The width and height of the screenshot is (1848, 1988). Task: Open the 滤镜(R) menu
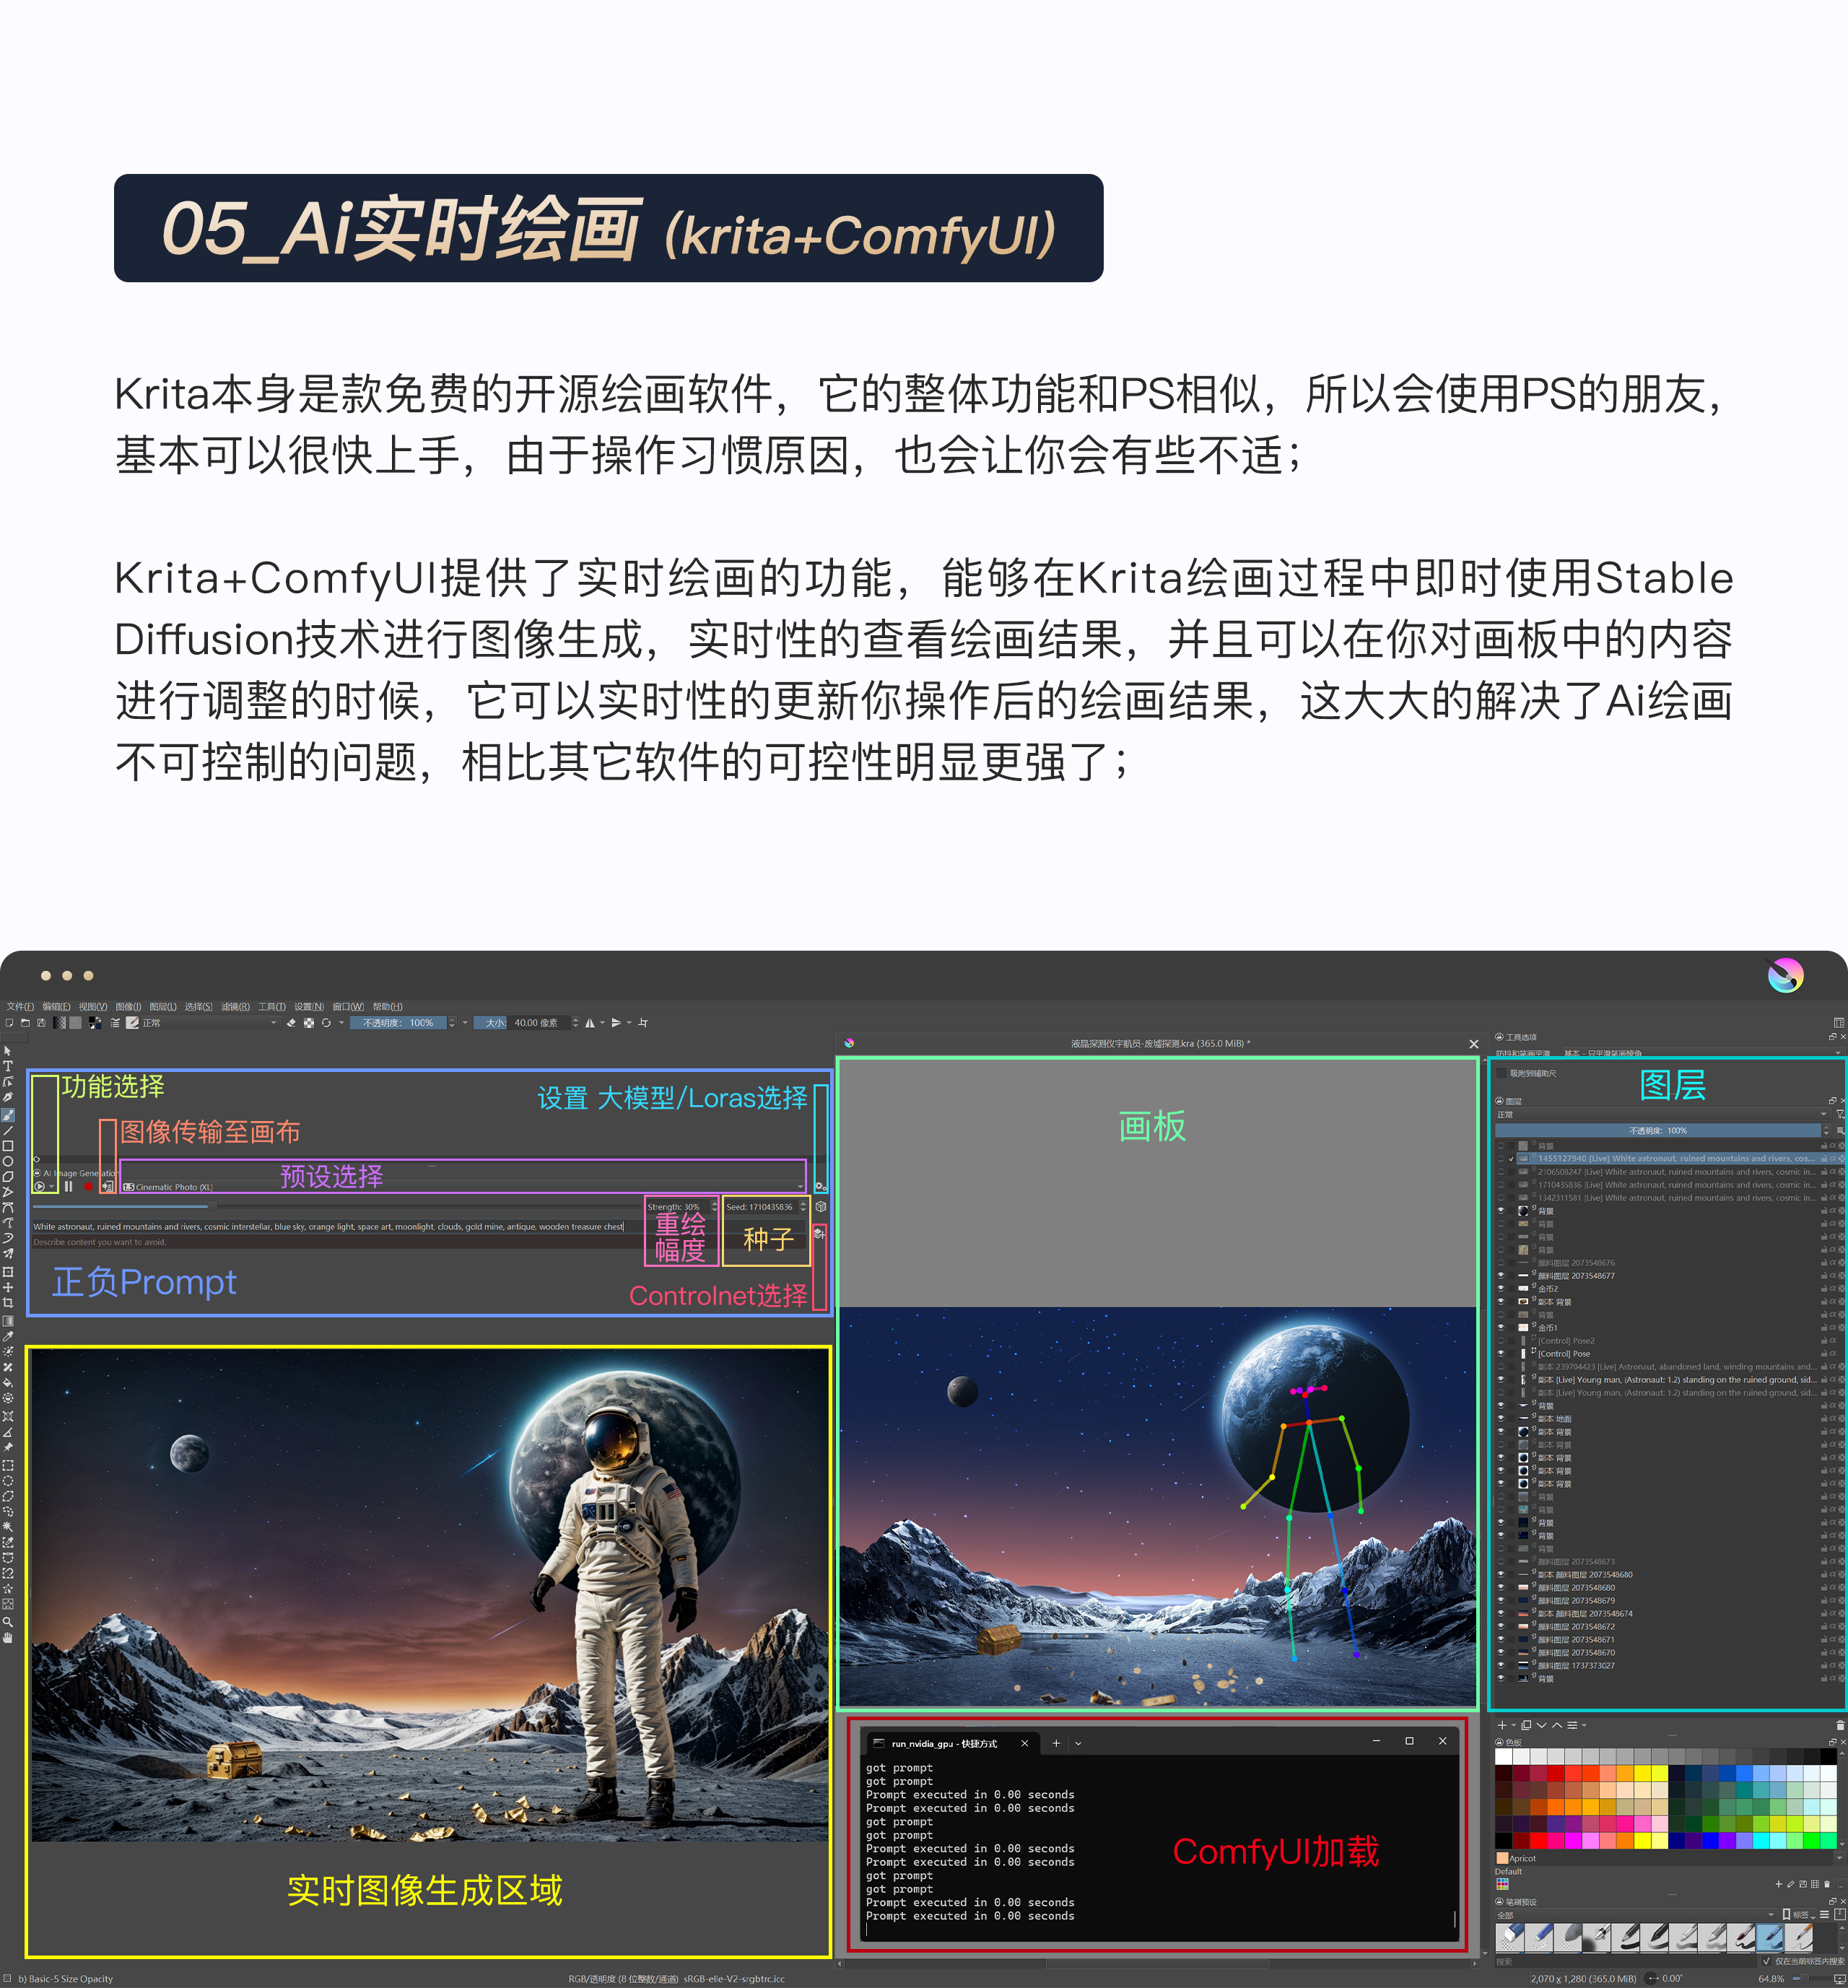pos(235,1006)
